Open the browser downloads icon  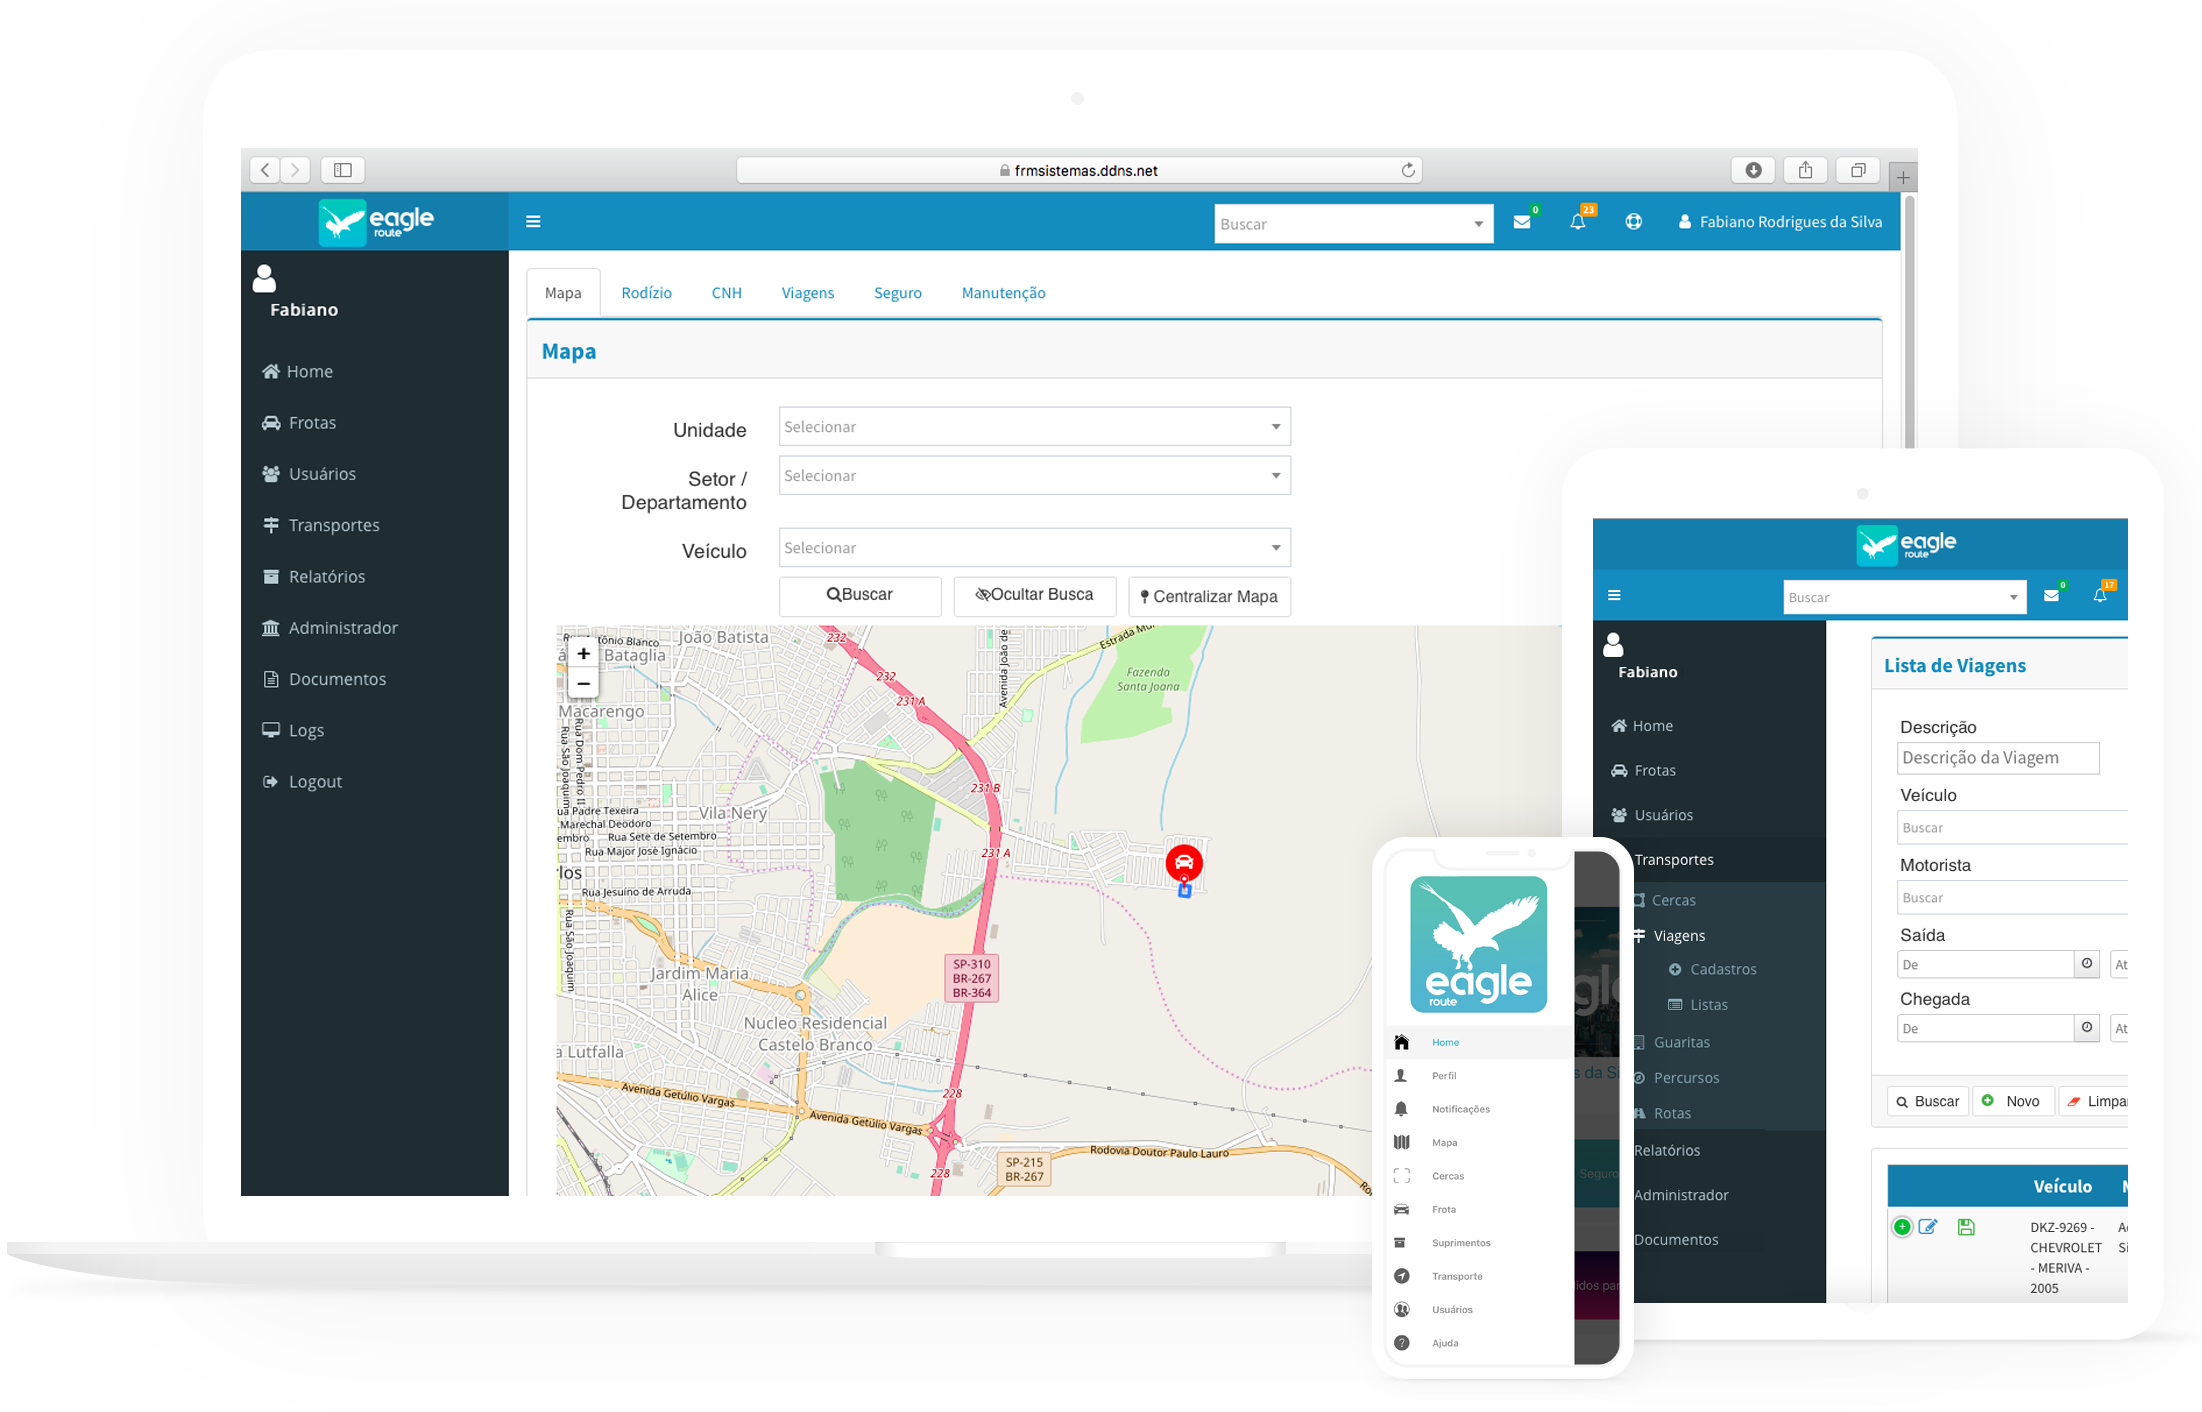pos(1753,170)
